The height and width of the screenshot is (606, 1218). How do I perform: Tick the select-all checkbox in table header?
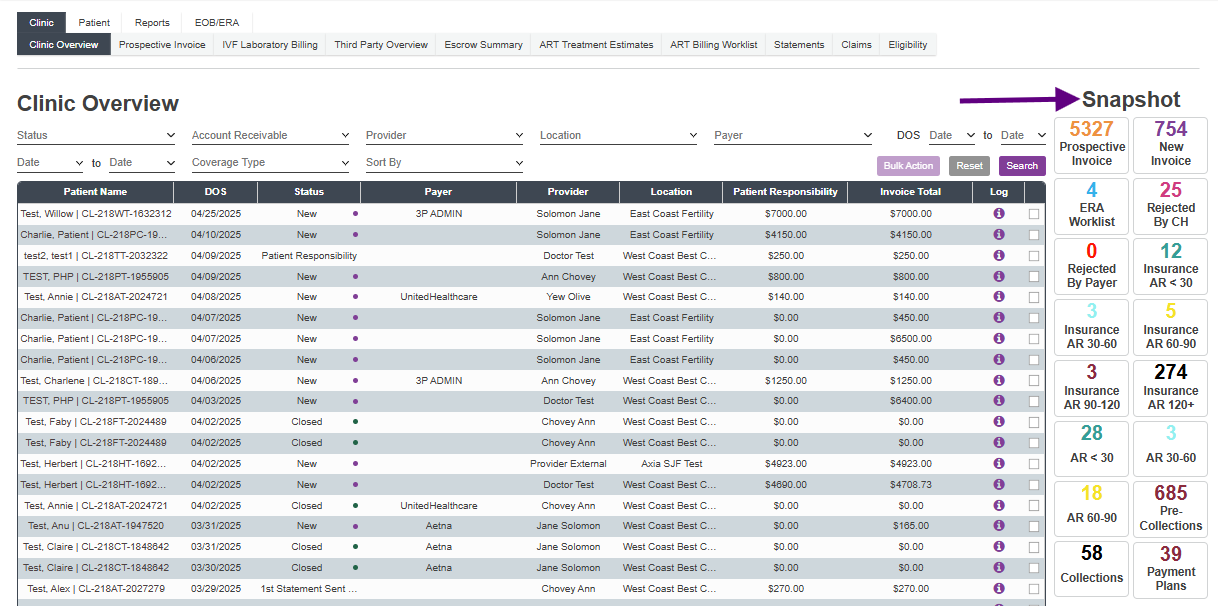(x=1033, y=192)
